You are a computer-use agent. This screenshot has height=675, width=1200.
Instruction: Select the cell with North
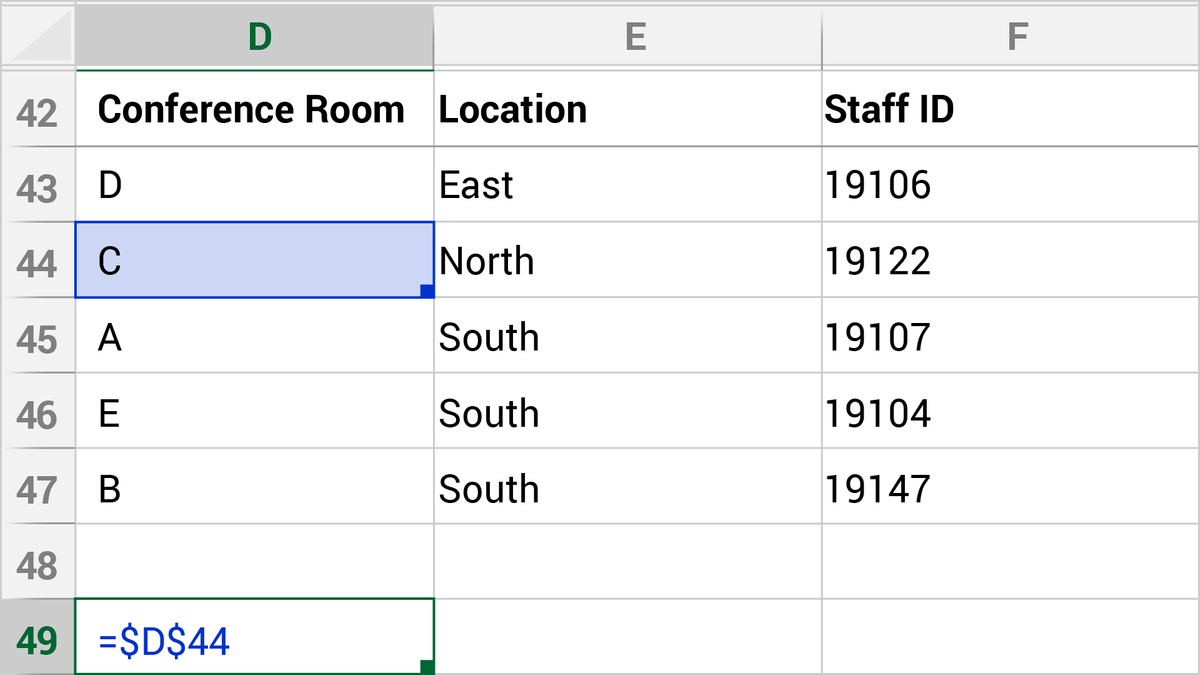pos(628,262)
